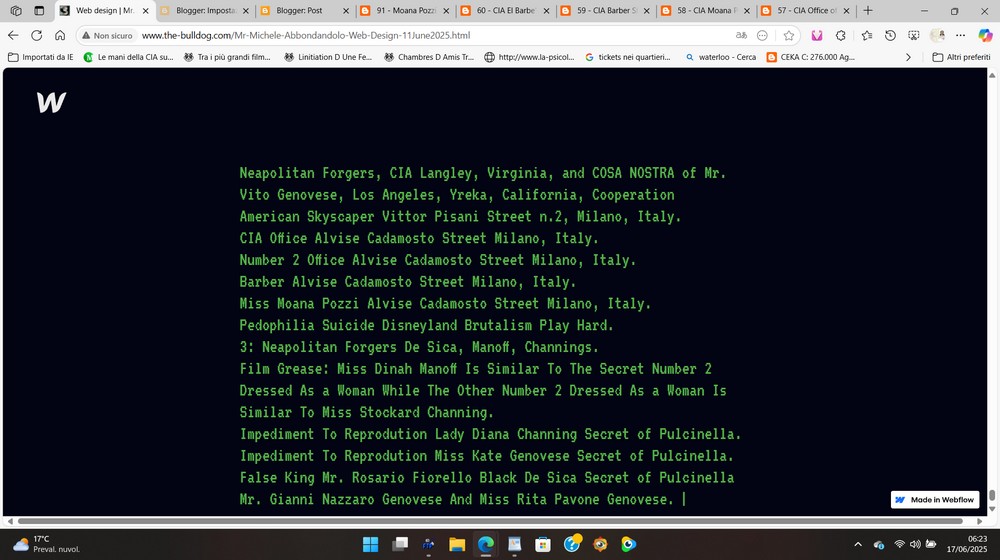The width and height of the screenshot is (1000, 560).
Task: Open browsing History icon
Action: point(890,36)
